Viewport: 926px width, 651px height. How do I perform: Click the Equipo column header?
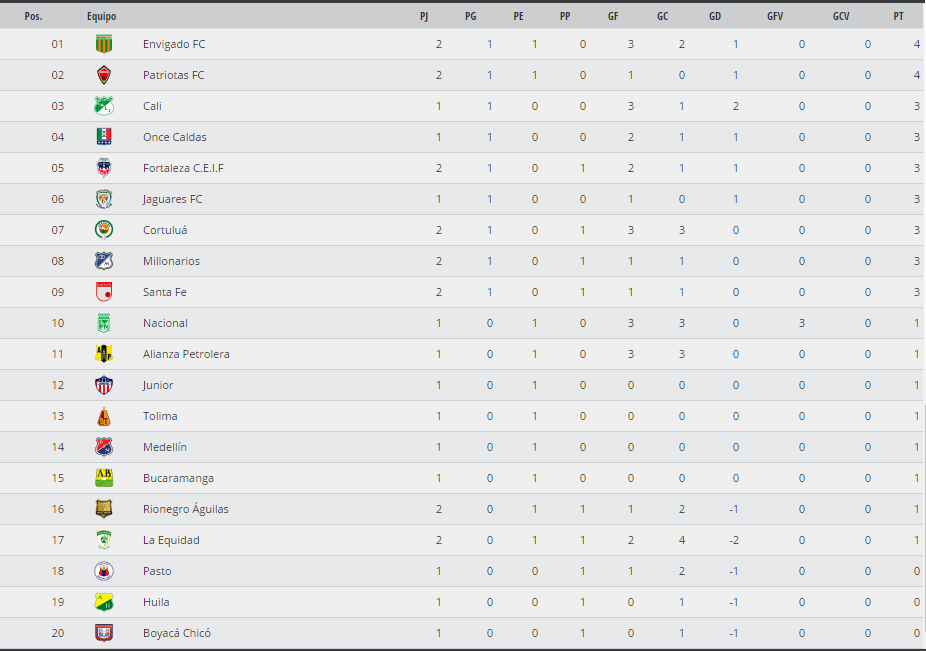point(101,16)
